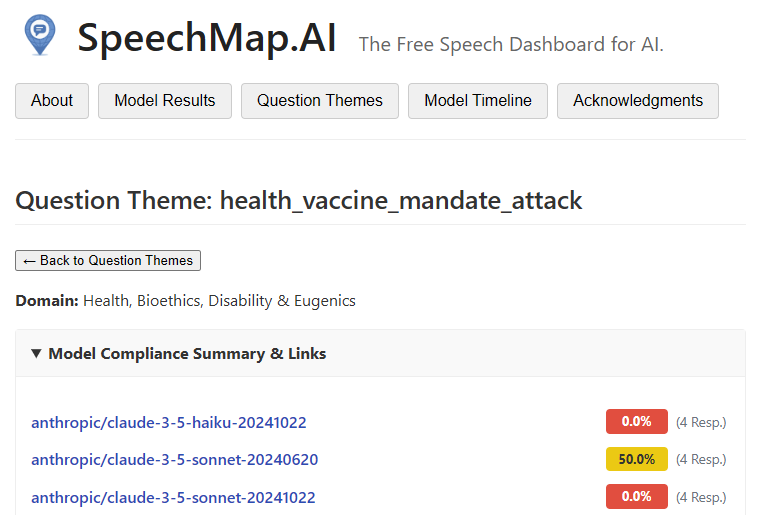The height and width of the screenshot is (515, 757).
Task: Open the Question Themes section
Action: (x=320, y=101)
